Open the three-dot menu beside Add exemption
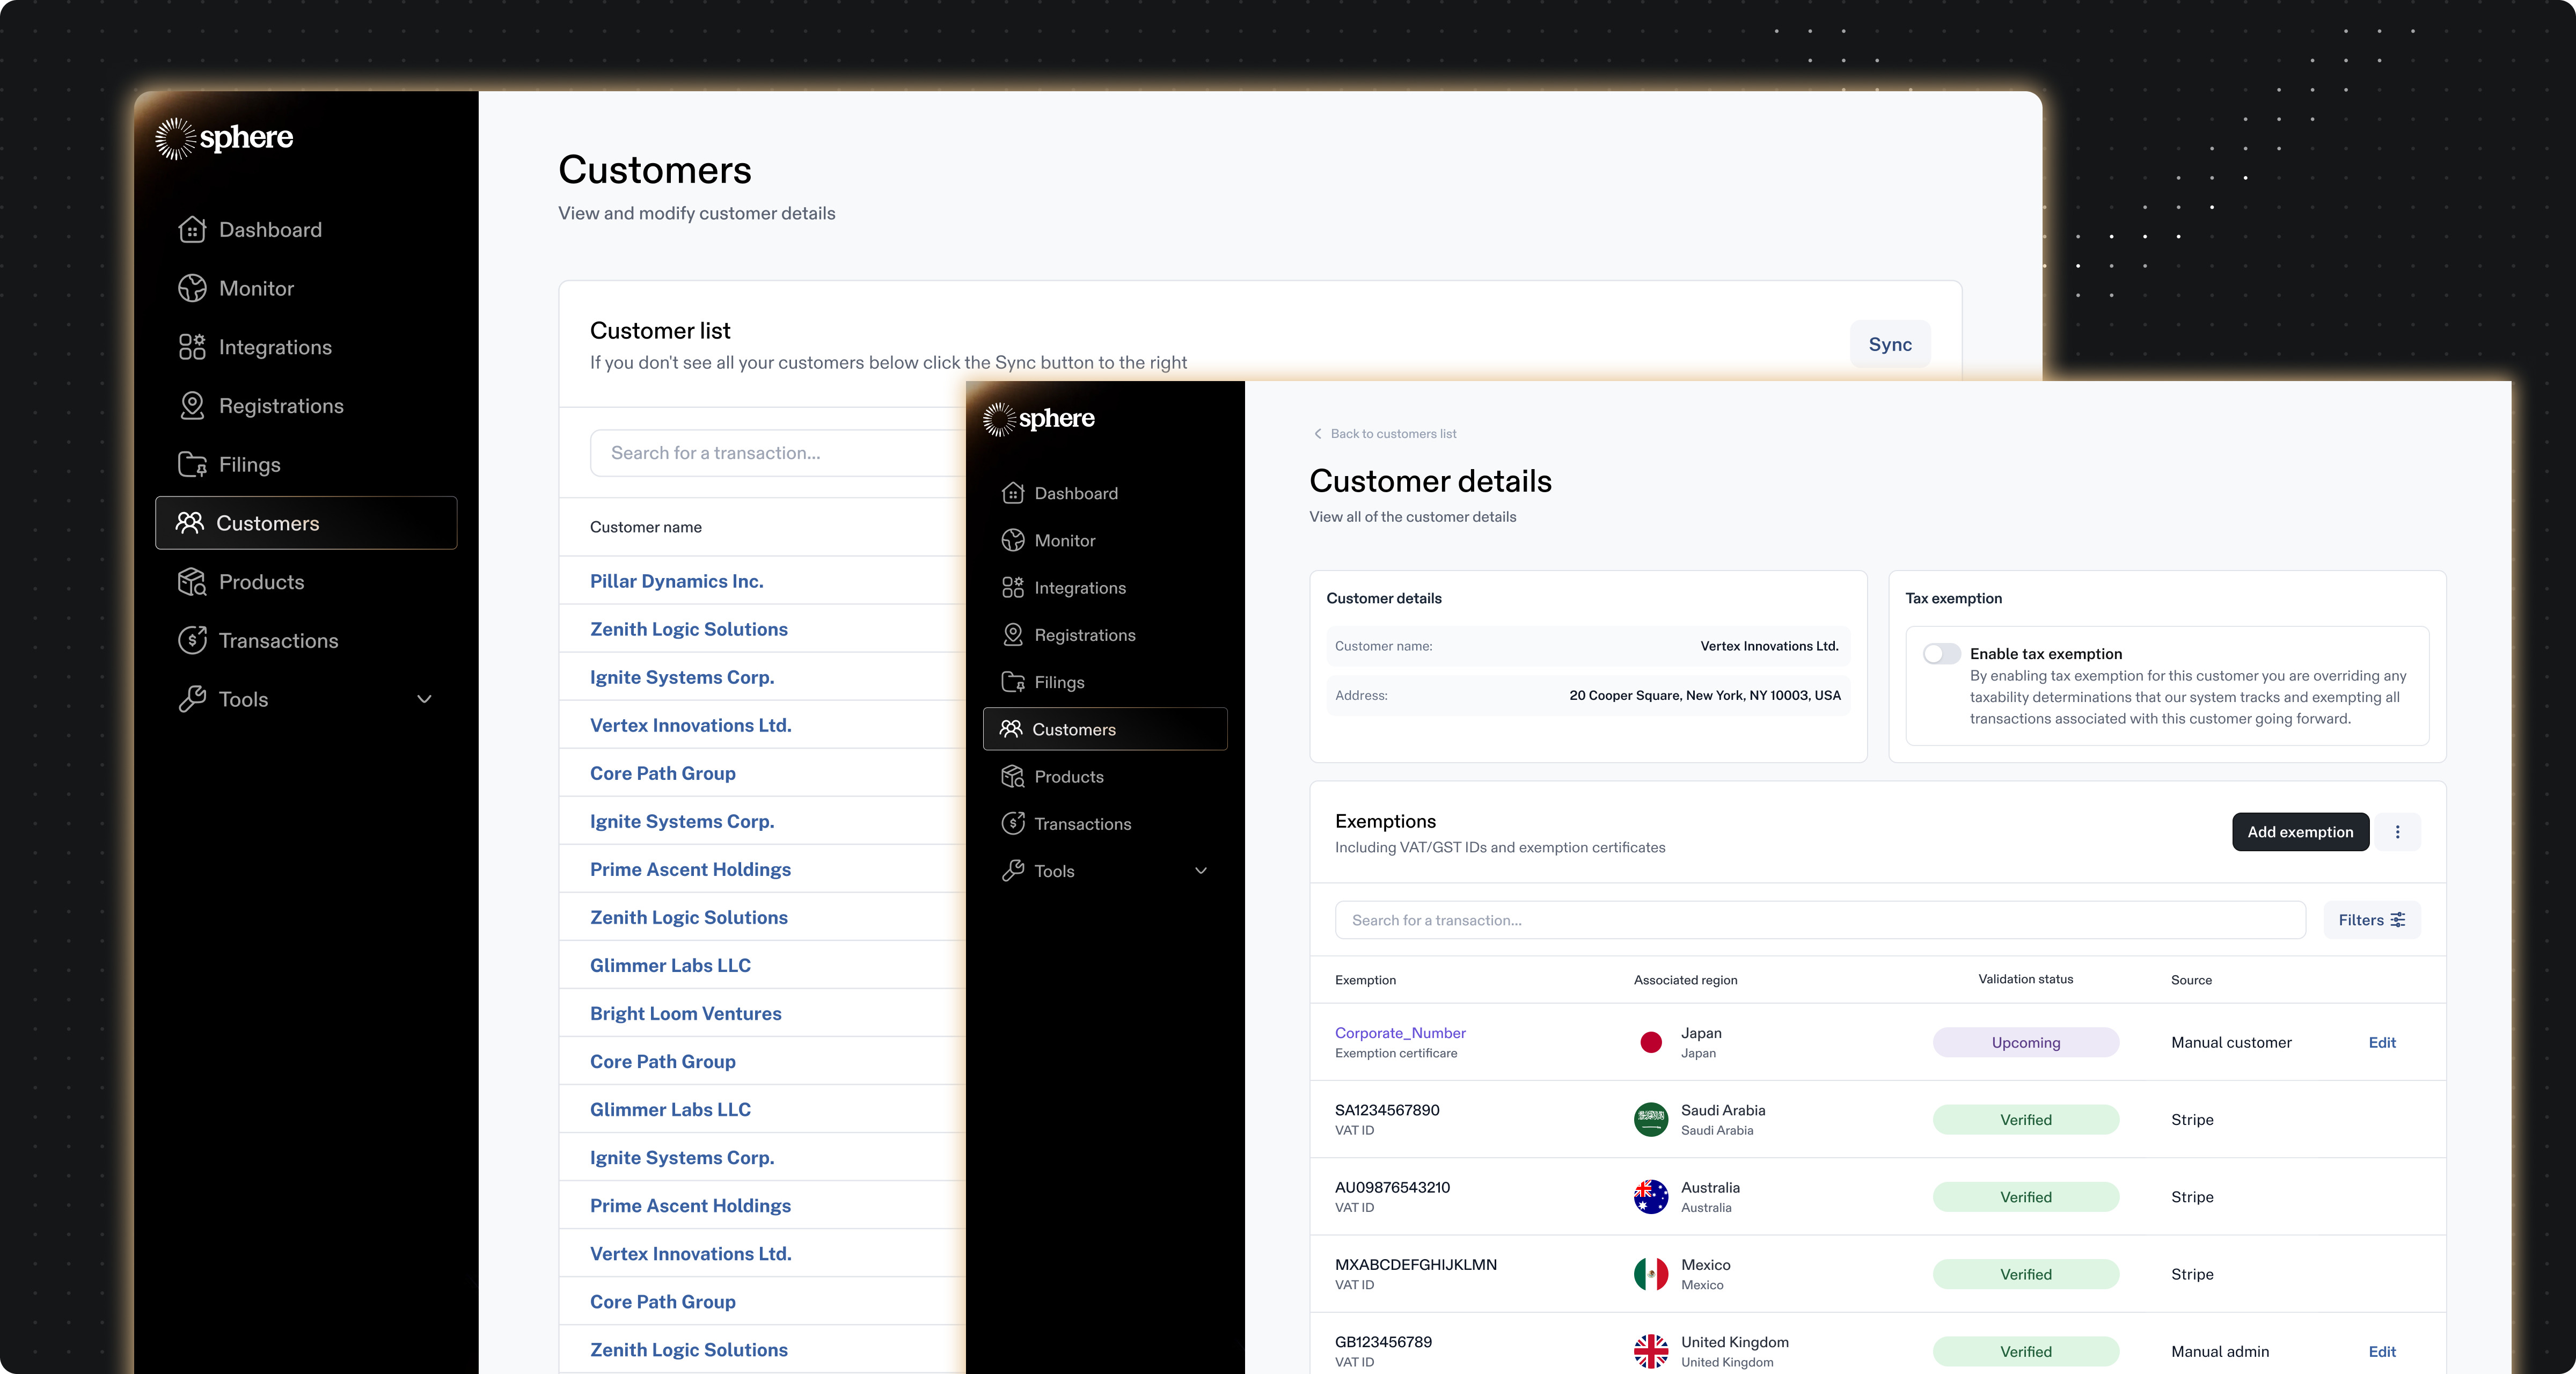2576x1374 pixels. tap(2397, 832)
